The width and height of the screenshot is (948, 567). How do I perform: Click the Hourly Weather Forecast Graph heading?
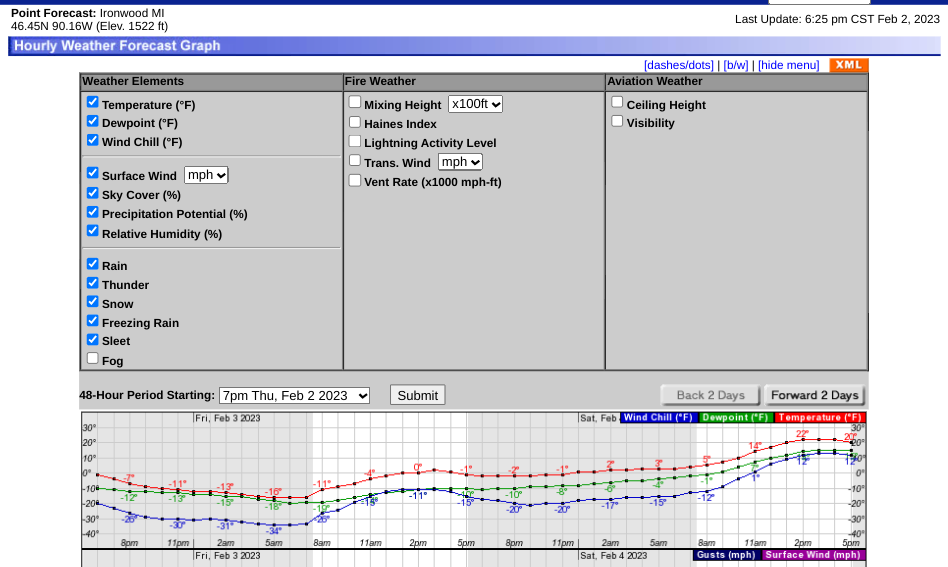coord(117,46)
